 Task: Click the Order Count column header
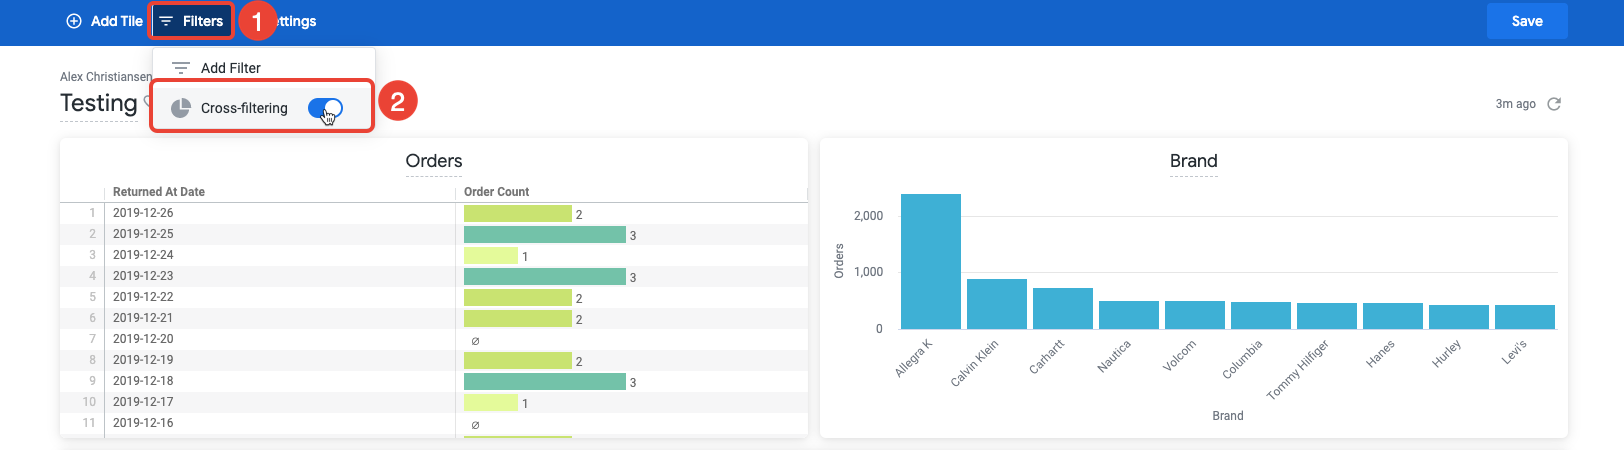tap(497, 192)
